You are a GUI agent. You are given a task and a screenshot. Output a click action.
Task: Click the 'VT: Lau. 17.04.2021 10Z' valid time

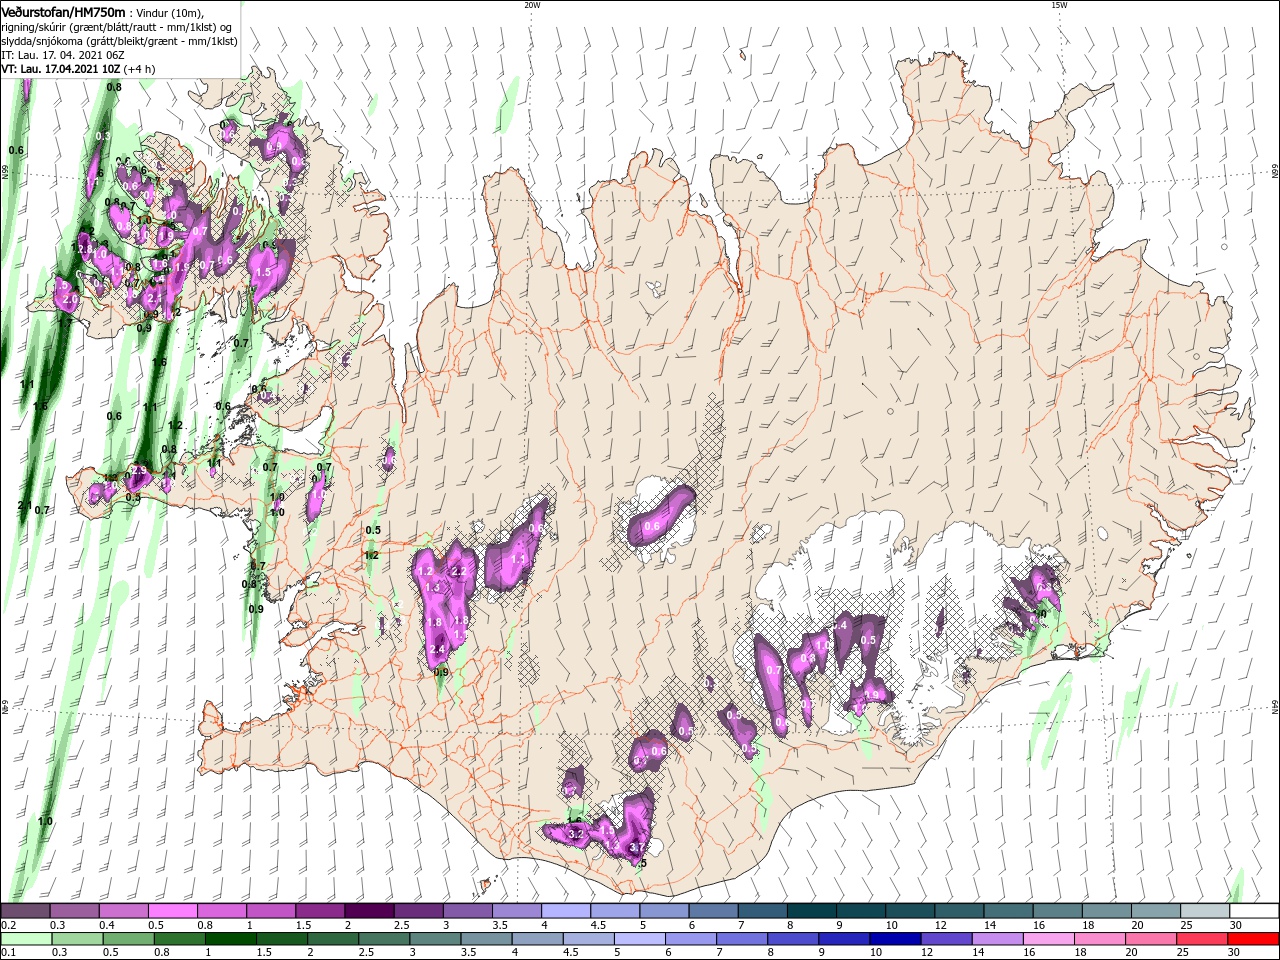tap(61, 69)
